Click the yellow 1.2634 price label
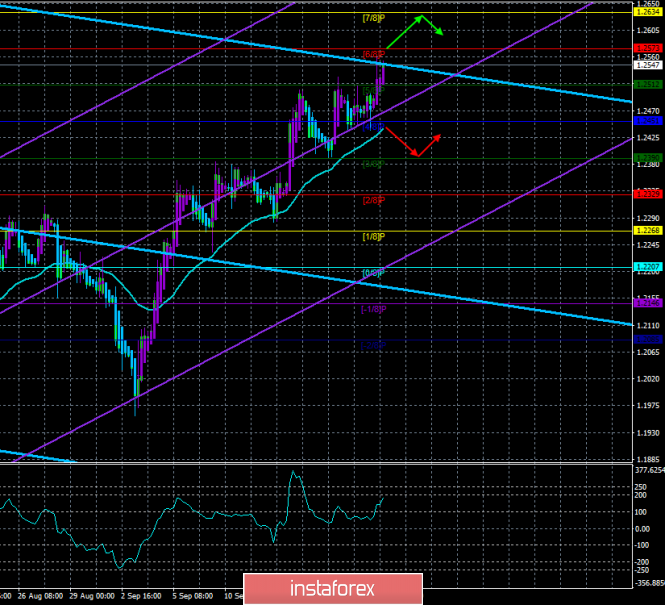This screenshot has height=605, width=665. tap(647, 12)
